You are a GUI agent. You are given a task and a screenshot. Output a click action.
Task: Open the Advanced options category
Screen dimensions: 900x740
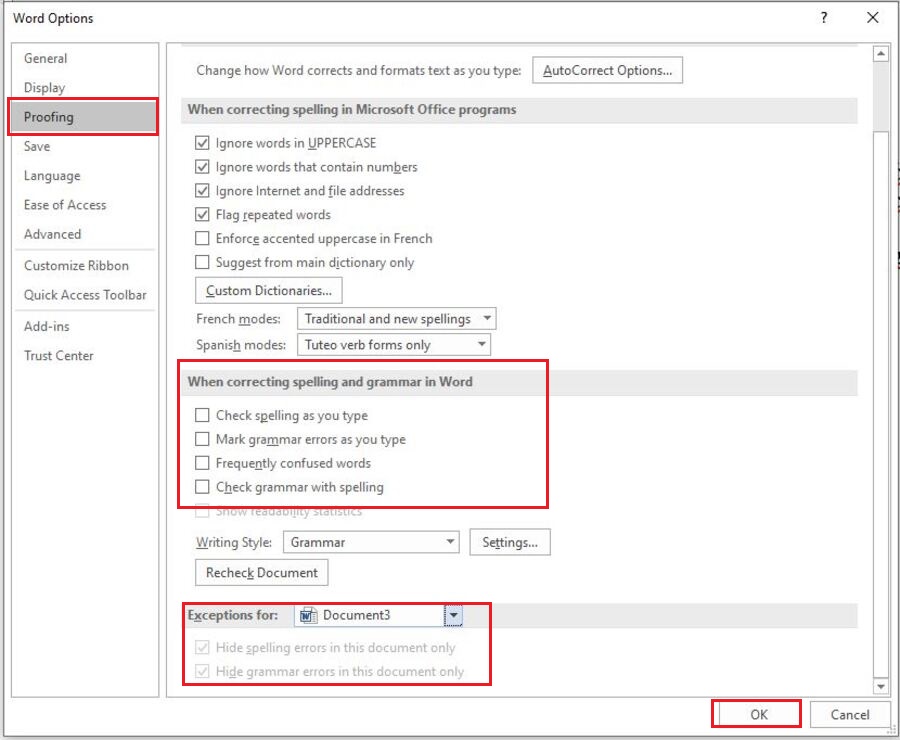[85, 234]
